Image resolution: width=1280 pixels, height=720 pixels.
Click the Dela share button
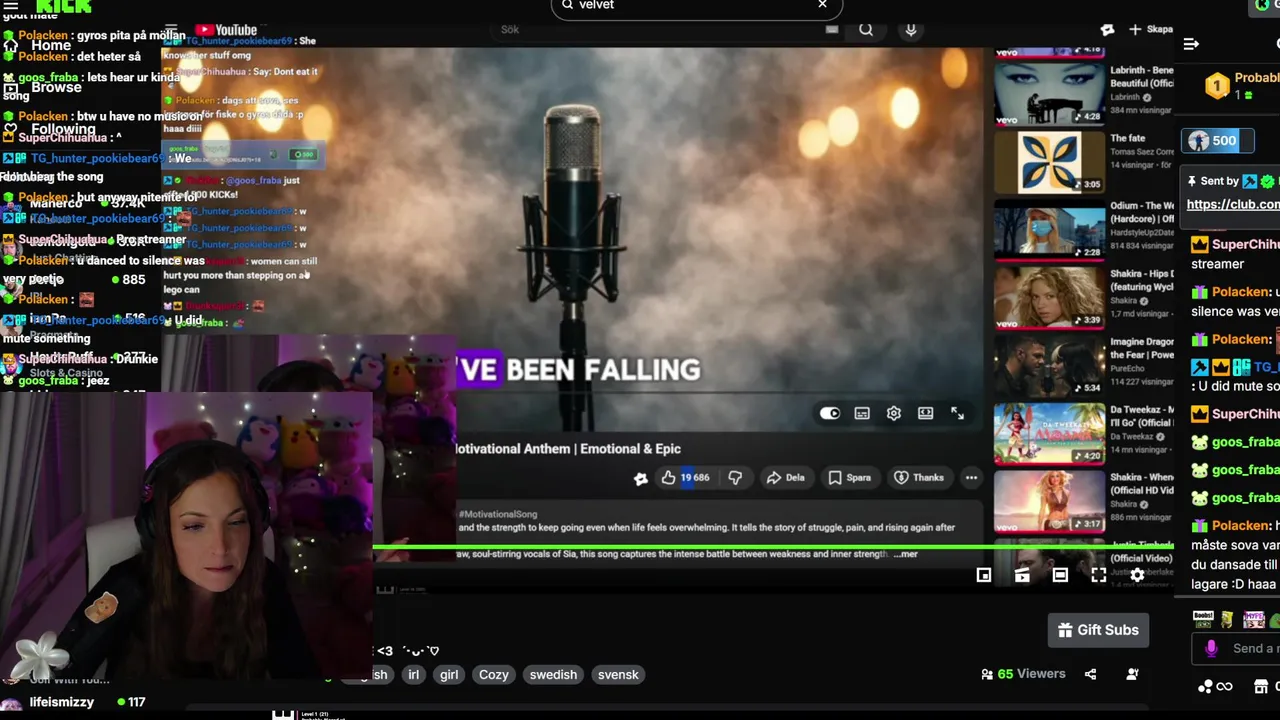tap(785, 478)
